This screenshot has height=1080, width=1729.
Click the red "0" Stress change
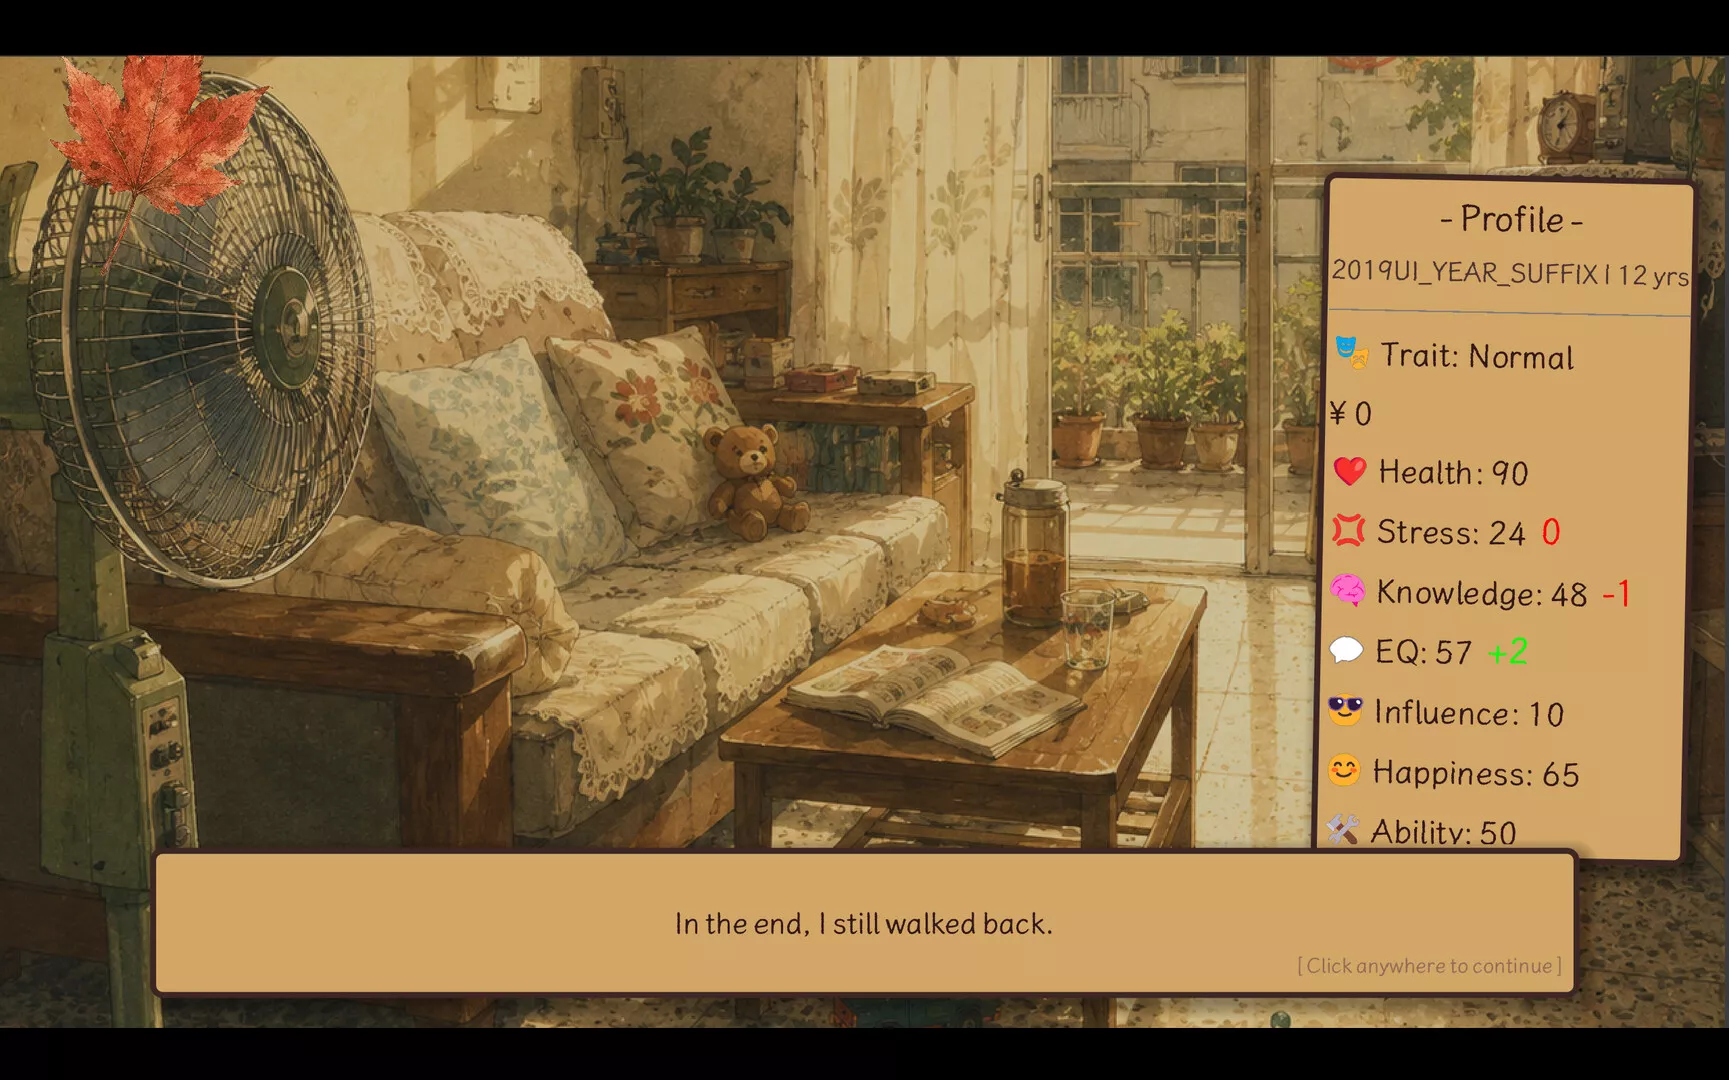[1551, 532]
